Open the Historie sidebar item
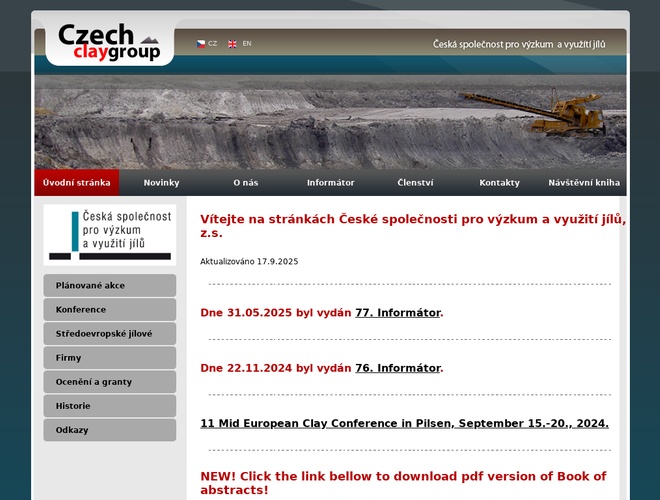The width and height of the screenshot is (660, 500). click(x=109, y=406)
